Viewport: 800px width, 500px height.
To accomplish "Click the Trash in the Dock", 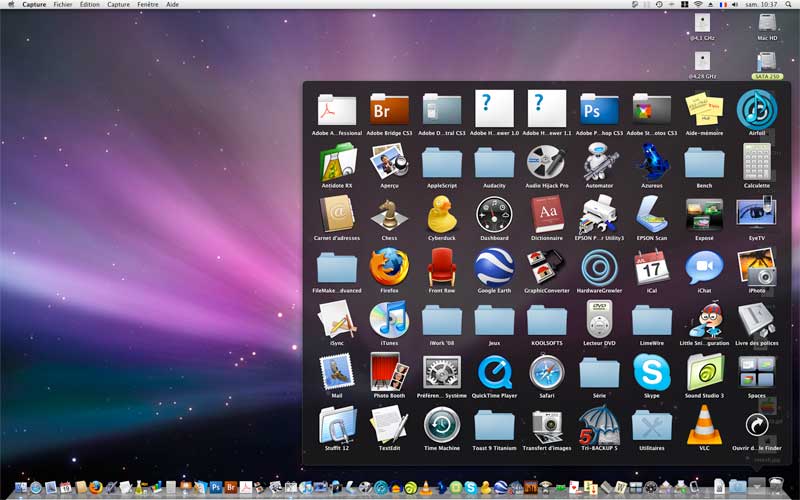I will (x=776, y=485).
